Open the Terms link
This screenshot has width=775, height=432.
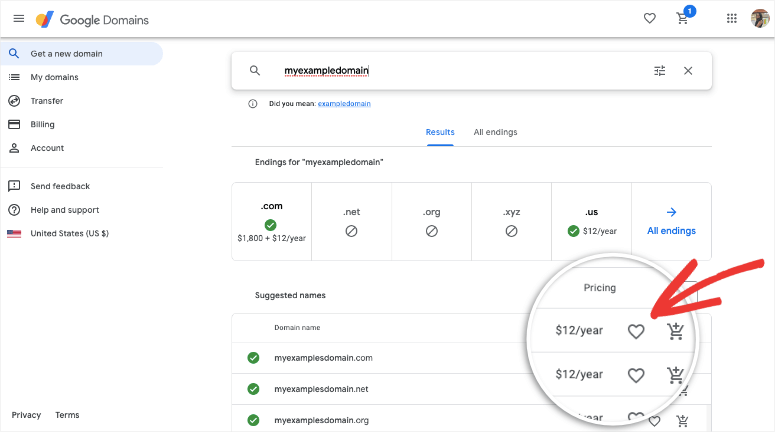click(67, 415)
